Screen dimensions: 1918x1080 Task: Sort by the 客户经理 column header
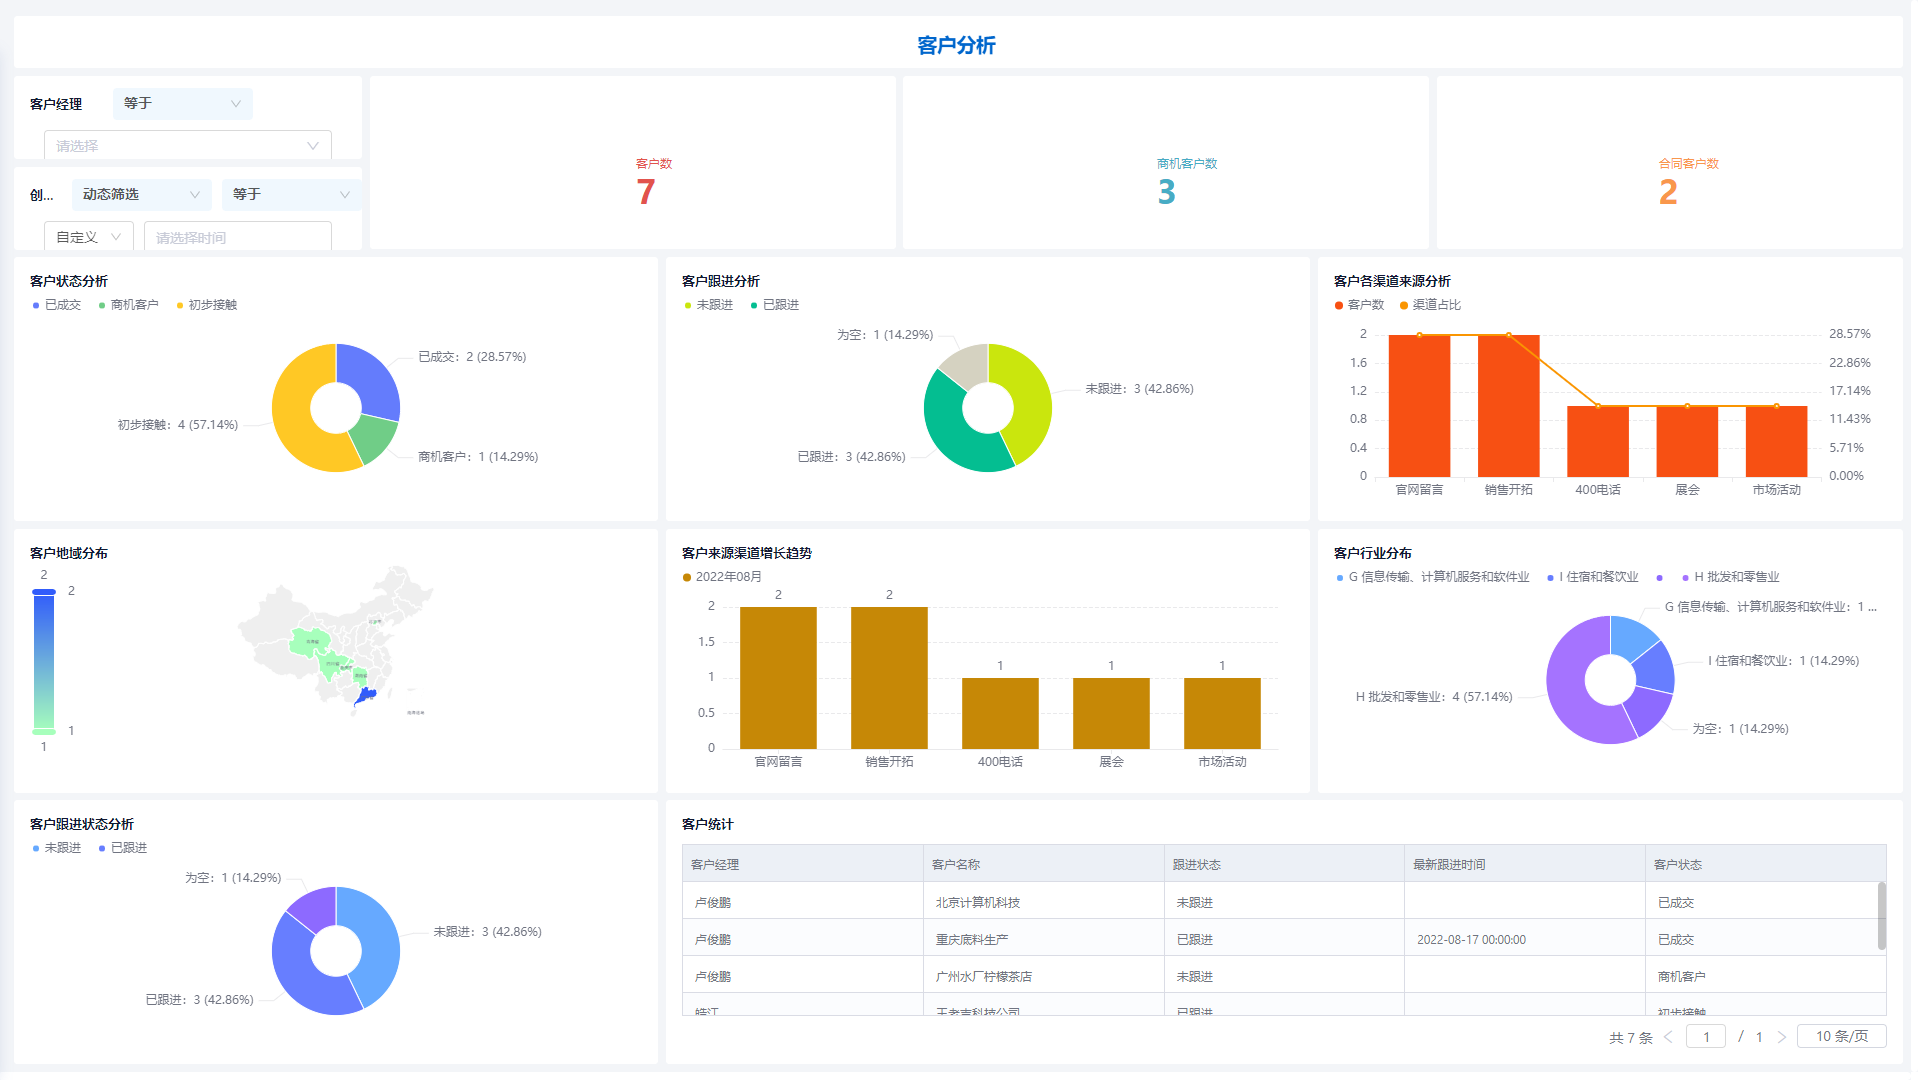click(803, 864)
